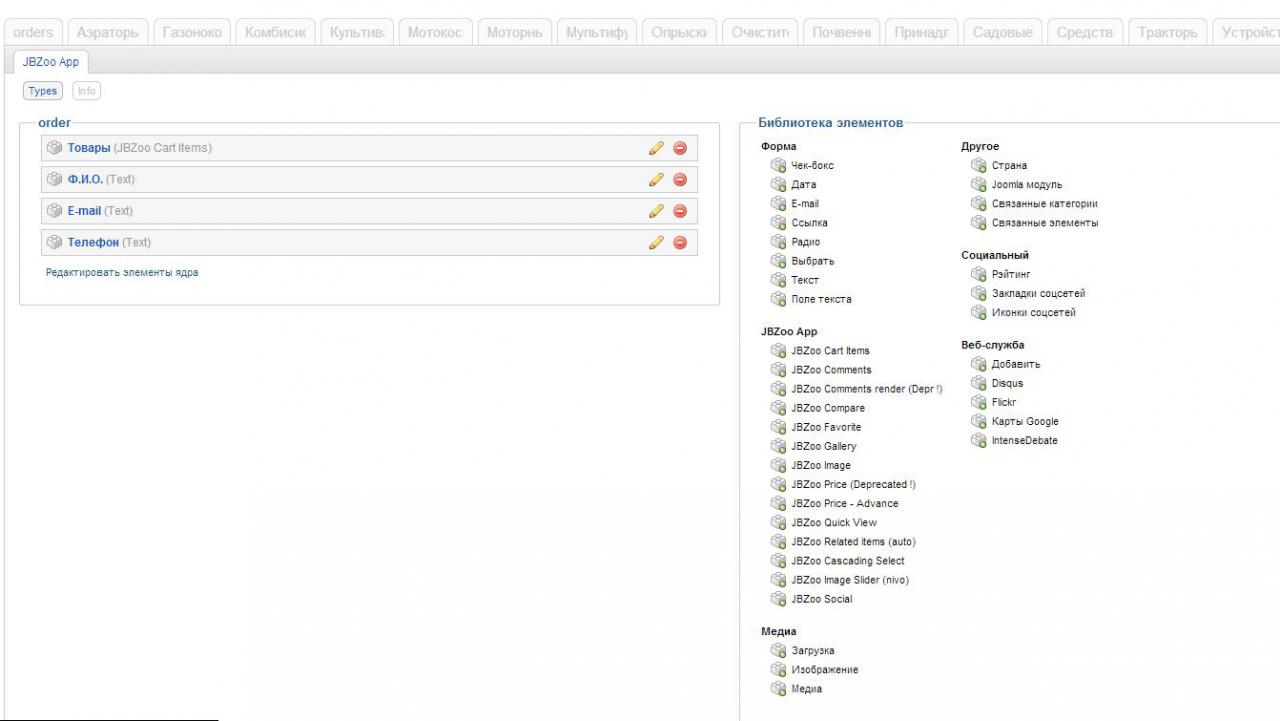Add the Выбрать select element

(812, 261)
